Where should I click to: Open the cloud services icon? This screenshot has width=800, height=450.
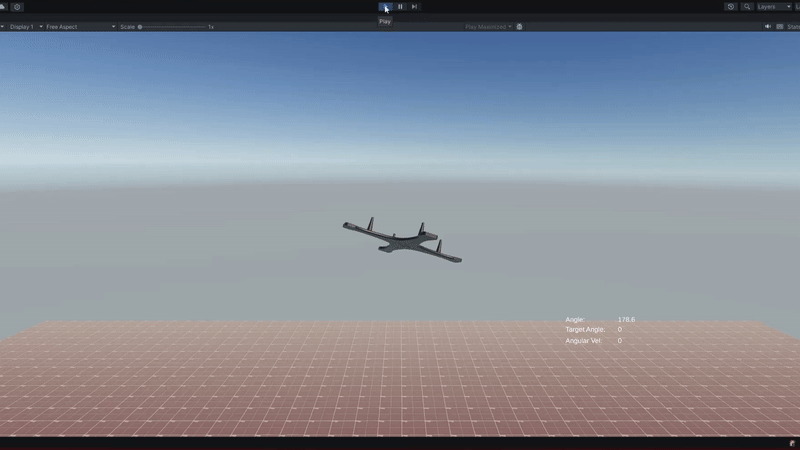coord(3,6)
